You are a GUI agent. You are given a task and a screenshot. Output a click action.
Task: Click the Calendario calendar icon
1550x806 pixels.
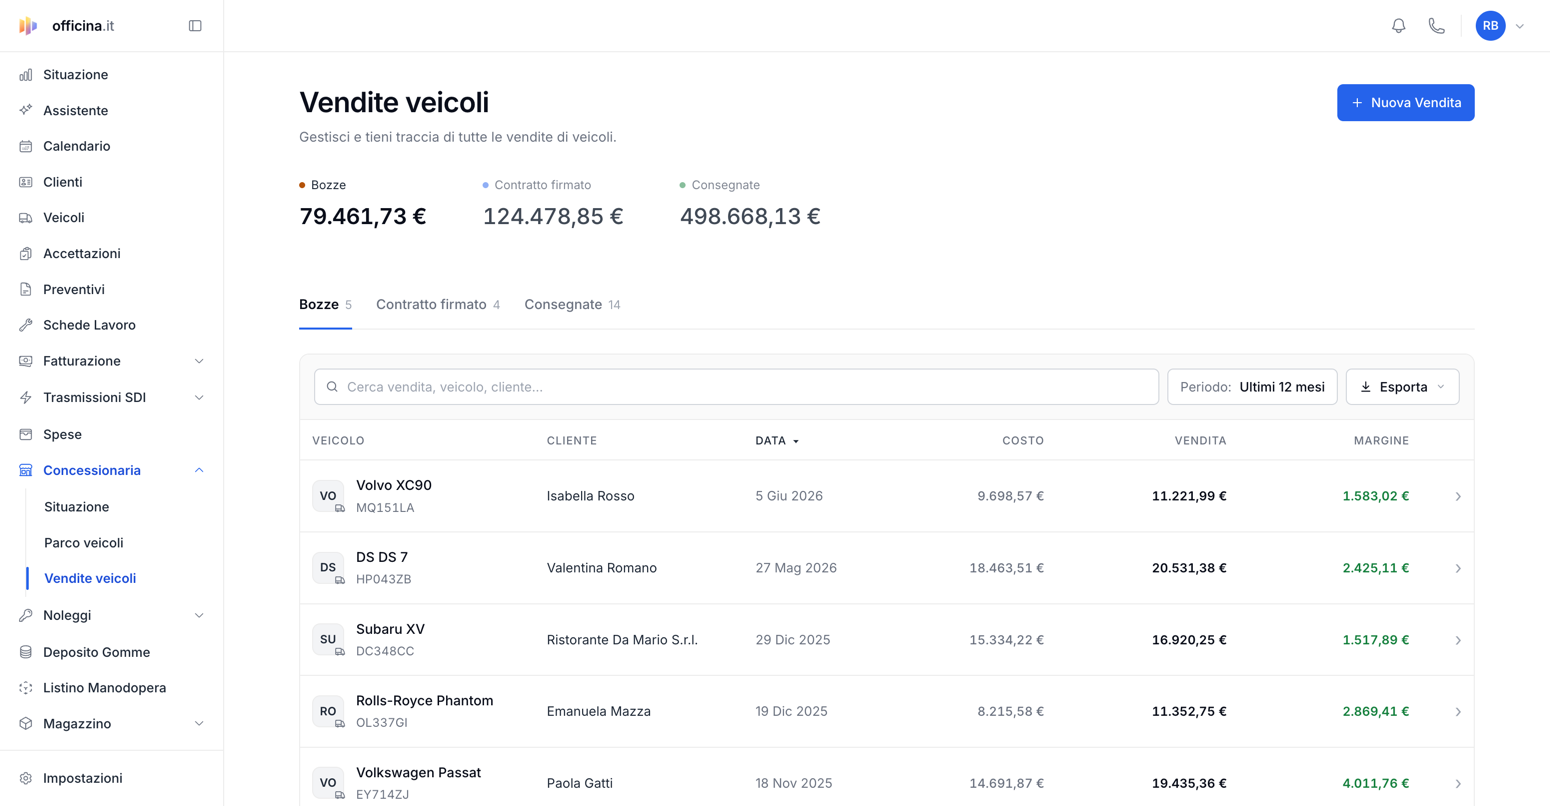(x=26, y=146)
